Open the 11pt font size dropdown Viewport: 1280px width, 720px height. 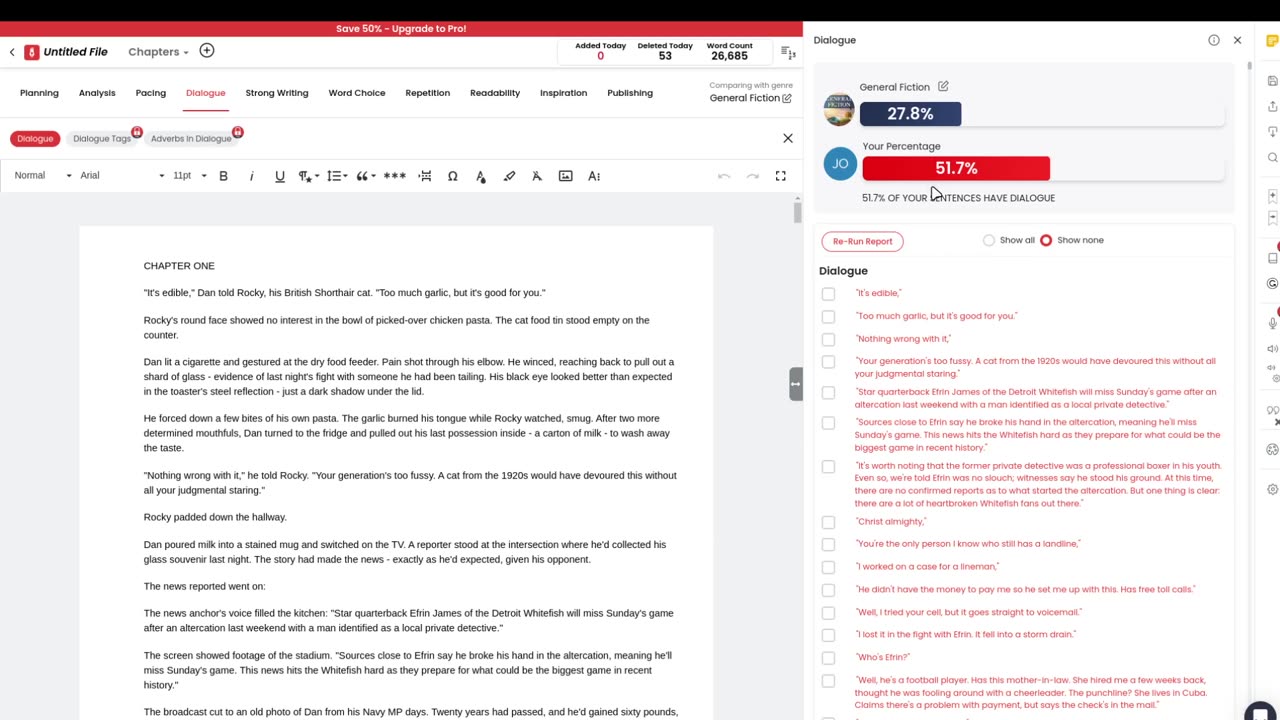tap(190, 176)
